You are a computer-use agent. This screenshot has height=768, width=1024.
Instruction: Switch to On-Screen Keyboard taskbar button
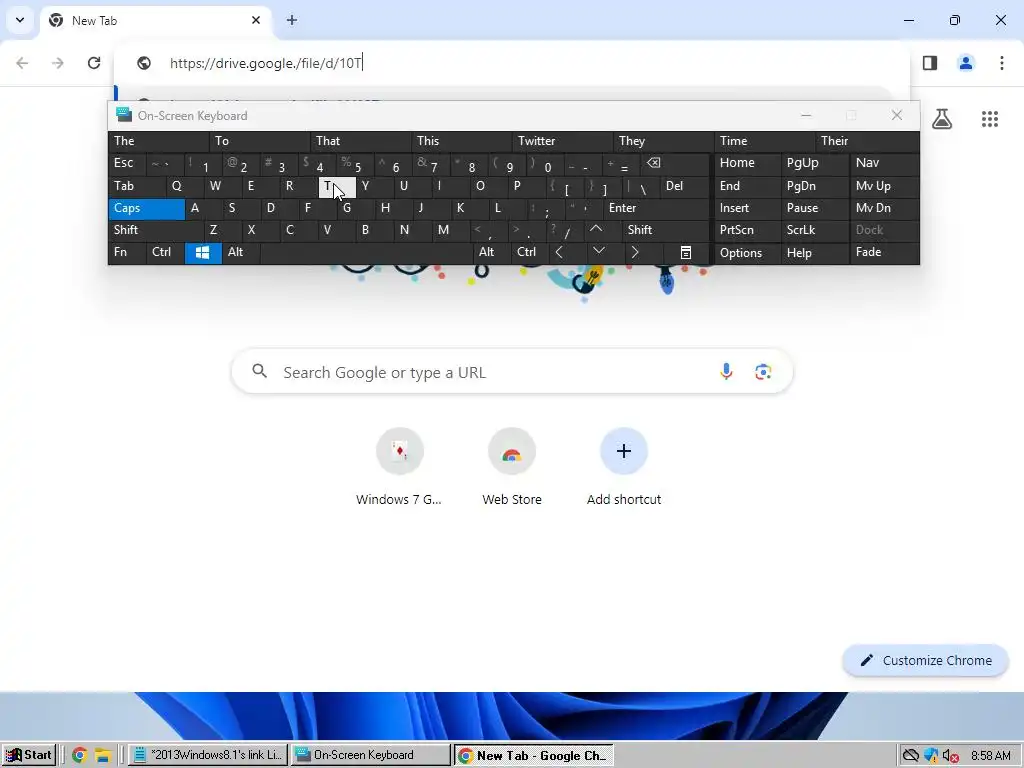(370, 755)
